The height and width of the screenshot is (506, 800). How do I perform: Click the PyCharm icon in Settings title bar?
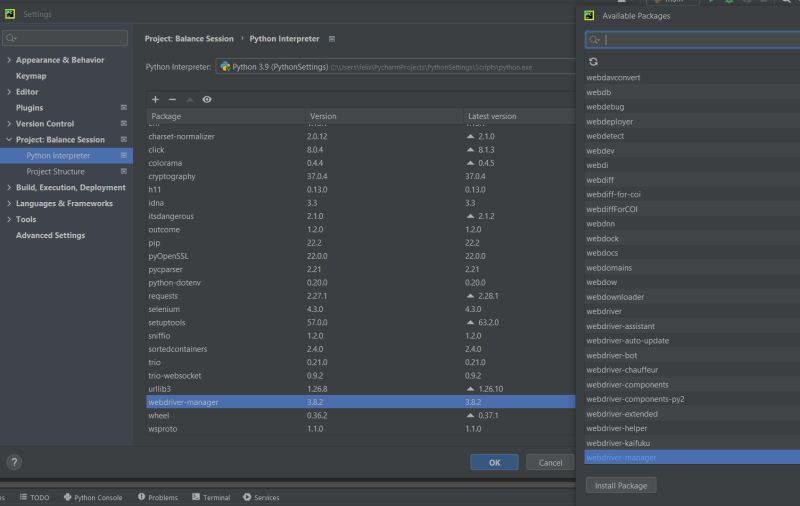(10, 14)
